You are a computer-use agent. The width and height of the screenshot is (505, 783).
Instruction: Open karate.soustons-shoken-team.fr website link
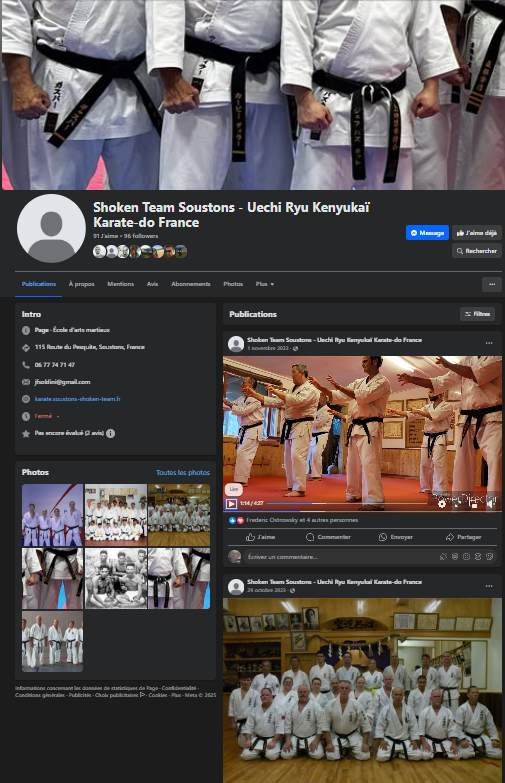click(x=77, y=398)
